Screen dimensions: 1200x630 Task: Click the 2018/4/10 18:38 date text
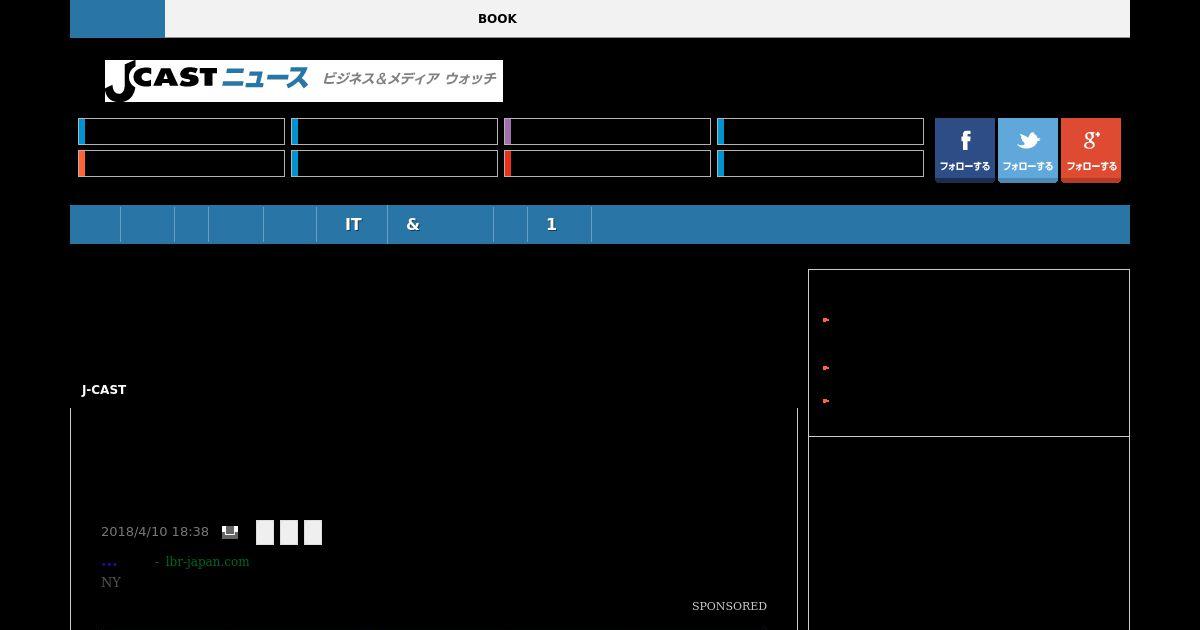coord(155,532)
